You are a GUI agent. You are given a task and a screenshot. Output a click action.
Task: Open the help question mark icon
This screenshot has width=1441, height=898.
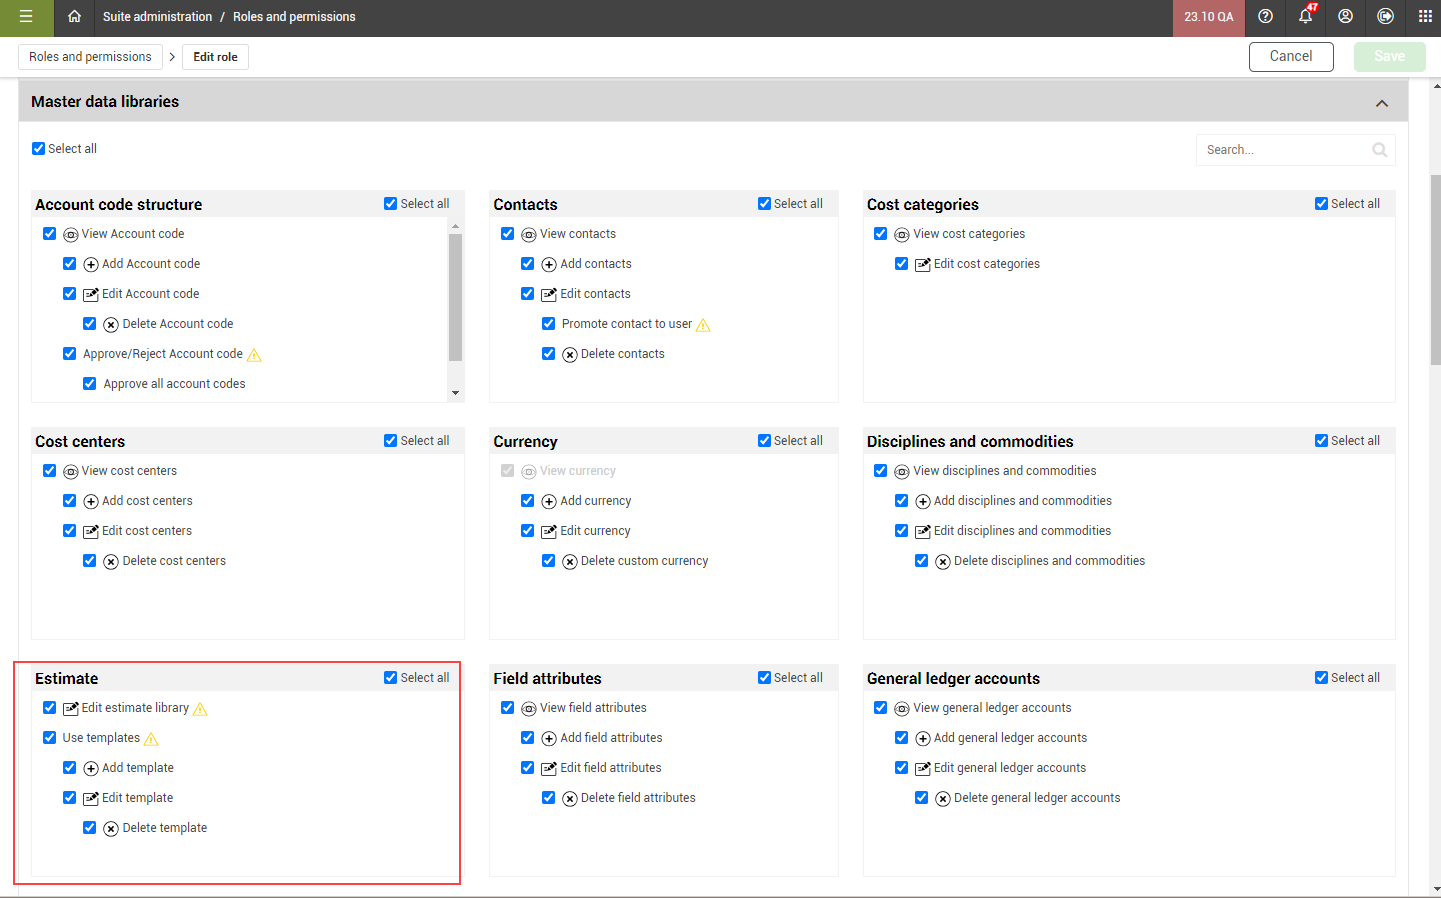1265,17
